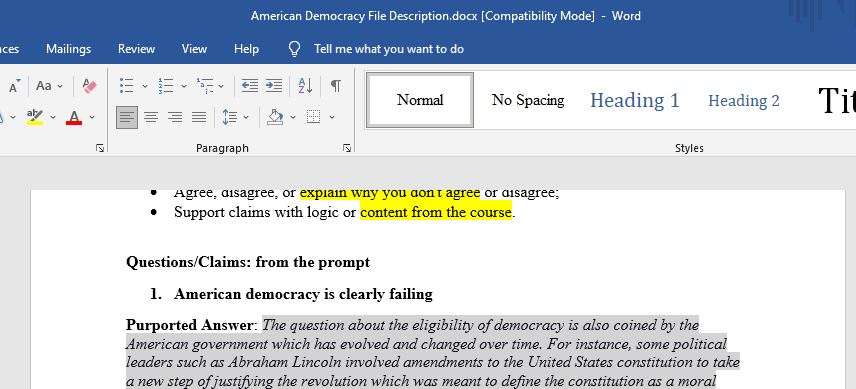Clear all formatting with eraser icon
This screenshot has width=856, height=389.
[x=89, y=86]
